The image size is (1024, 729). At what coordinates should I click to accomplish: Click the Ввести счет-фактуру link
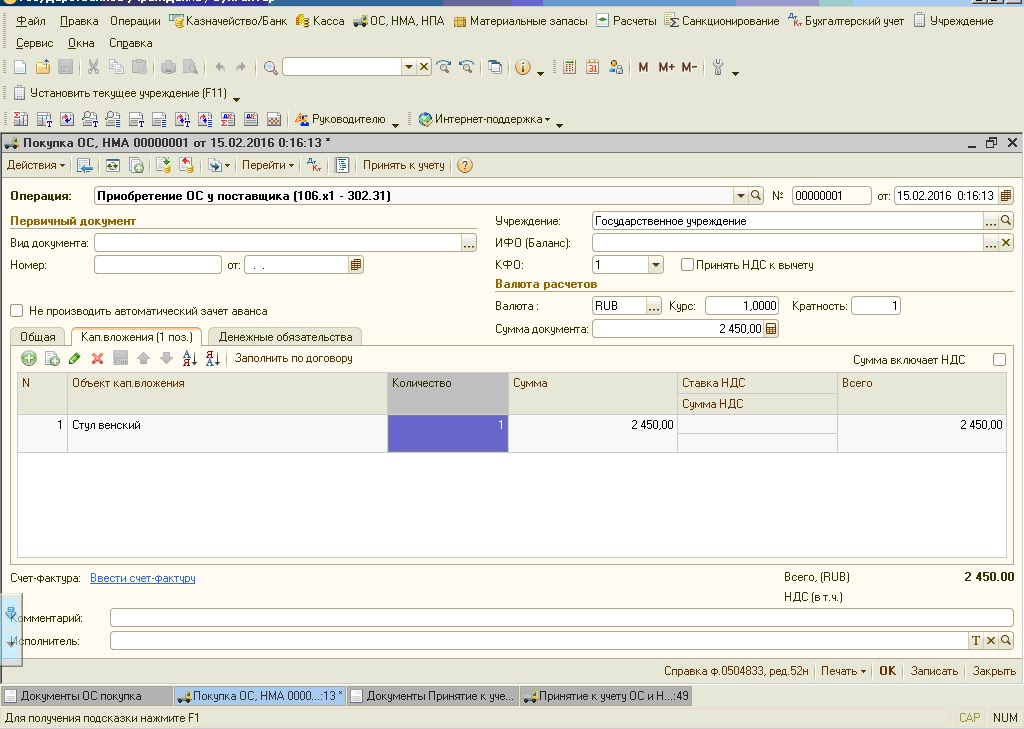[142, 578]
